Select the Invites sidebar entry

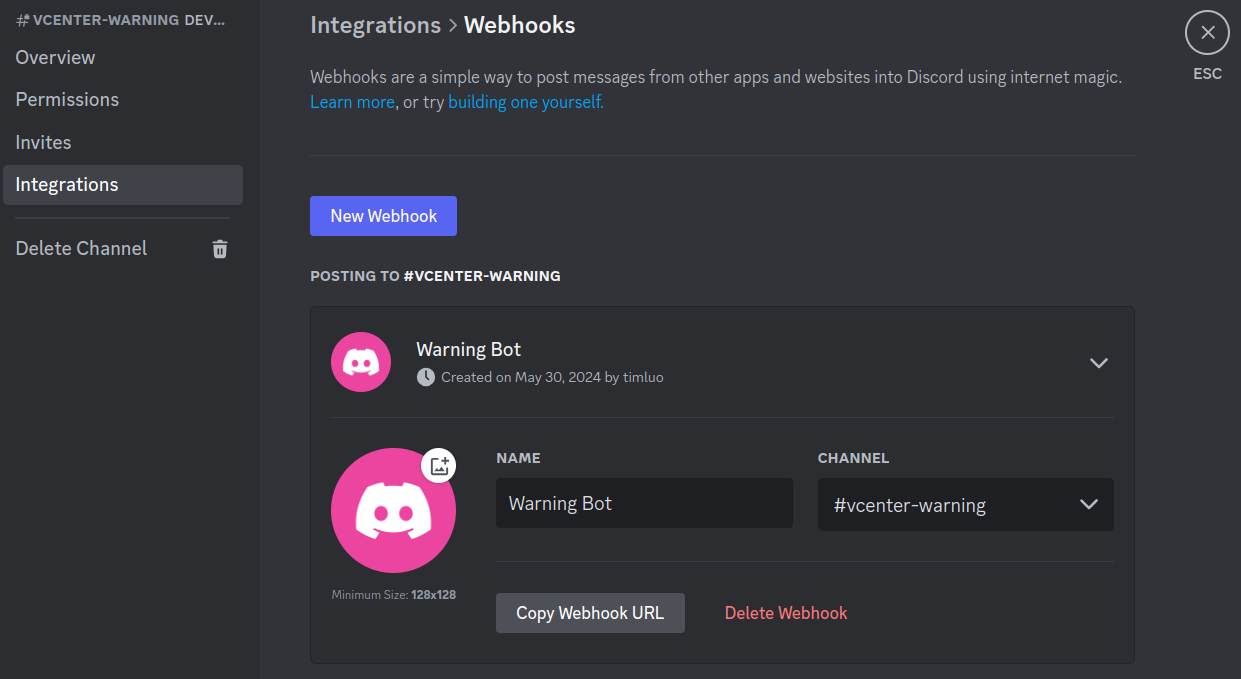43,142
